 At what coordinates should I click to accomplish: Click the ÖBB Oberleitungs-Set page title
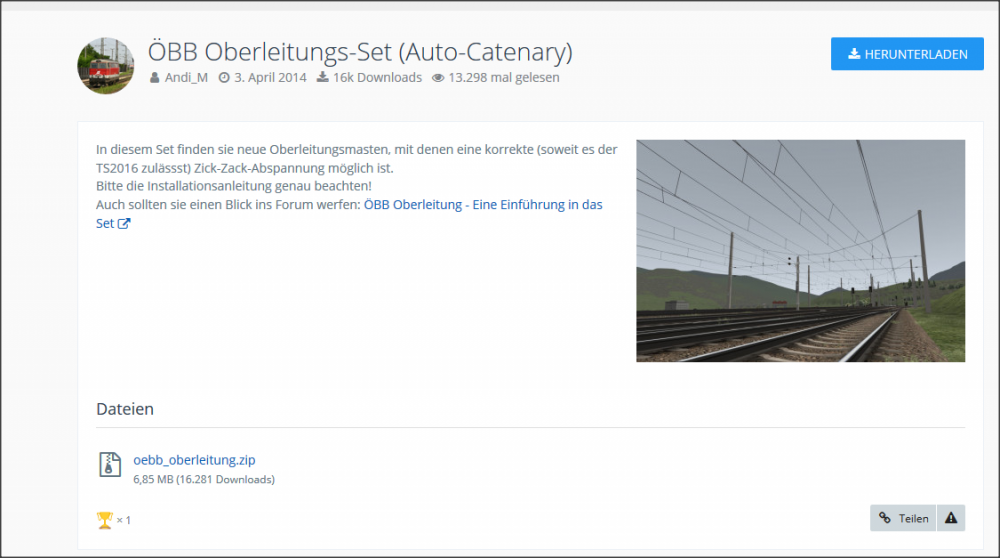pyautogui.click(x=360, y=52)
